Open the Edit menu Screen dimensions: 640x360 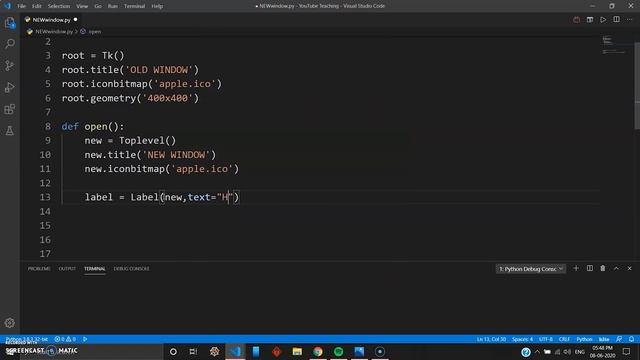[37, 6]
